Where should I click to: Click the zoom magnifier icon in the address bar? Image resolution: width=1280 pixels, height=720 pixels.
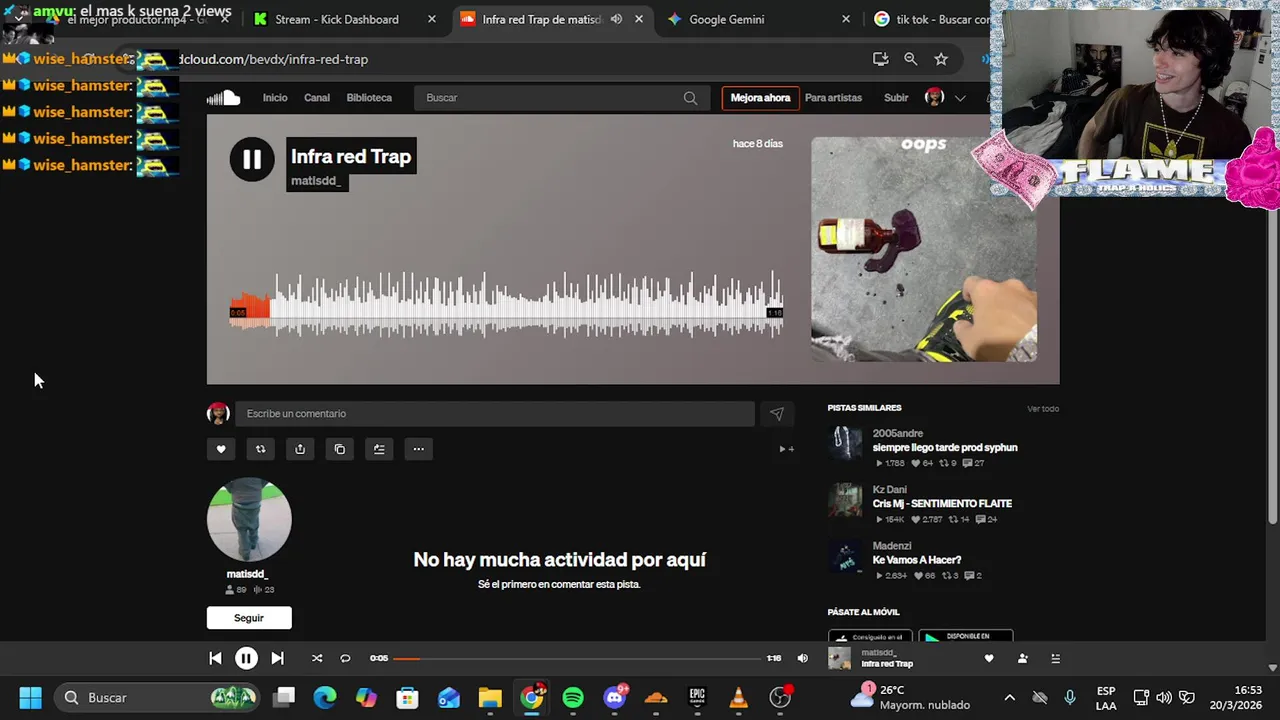pyautogui.click(x=911, y=59)
